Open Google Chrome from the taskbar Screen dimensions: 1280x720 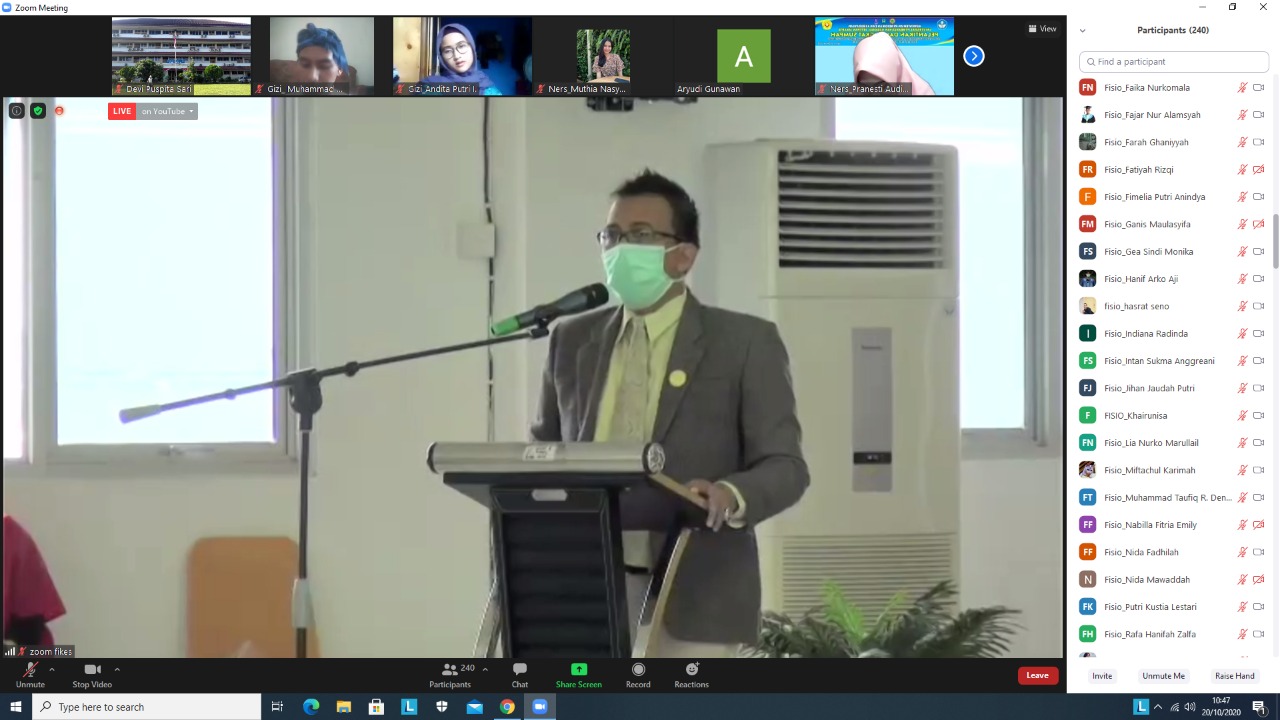pos(507,707)
